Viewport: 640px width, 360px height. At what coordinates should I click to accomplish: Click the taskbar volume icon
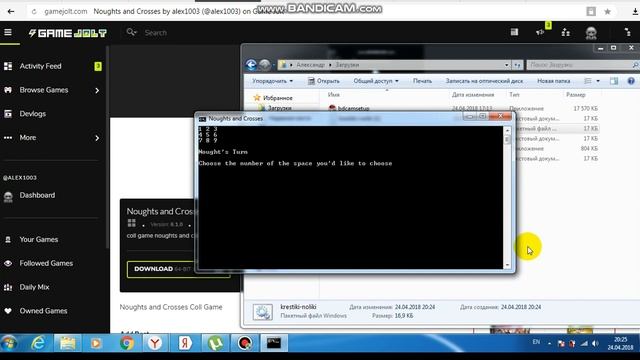[x=595, y=344]
